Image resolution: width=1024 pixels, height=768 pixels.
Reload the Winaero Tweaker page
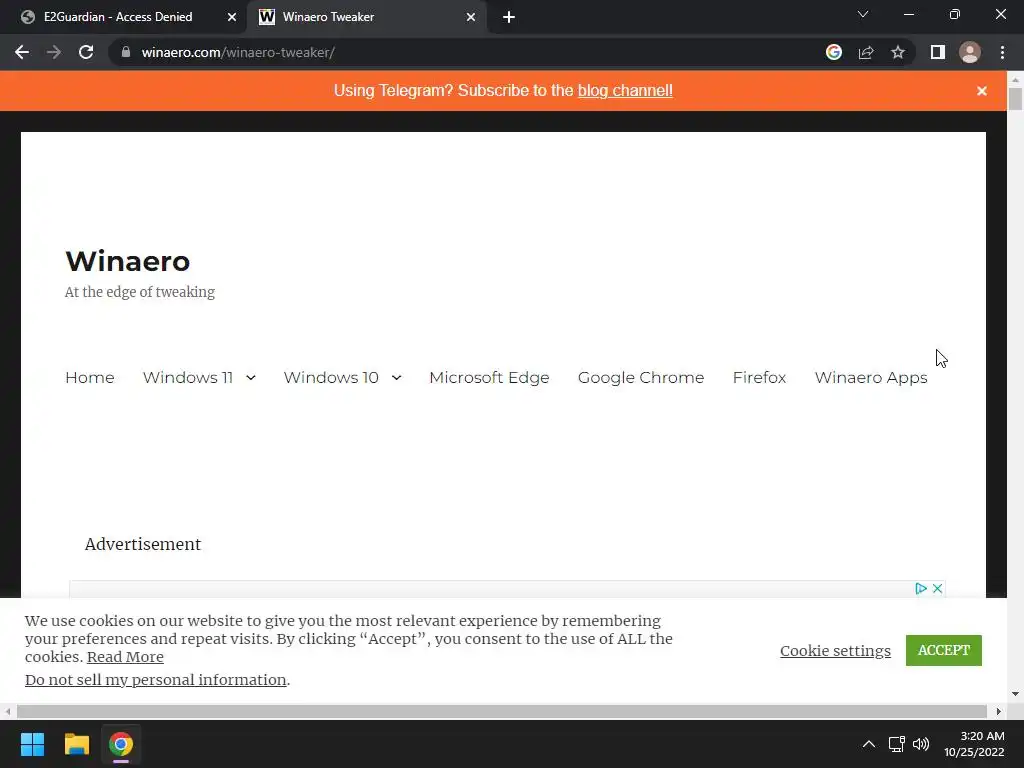coord(86,52)
